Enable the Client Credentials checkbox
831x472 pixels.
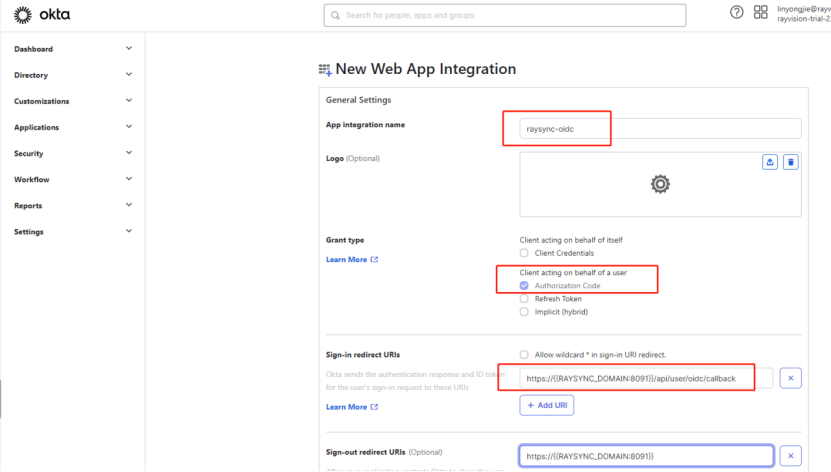(525, 254)
